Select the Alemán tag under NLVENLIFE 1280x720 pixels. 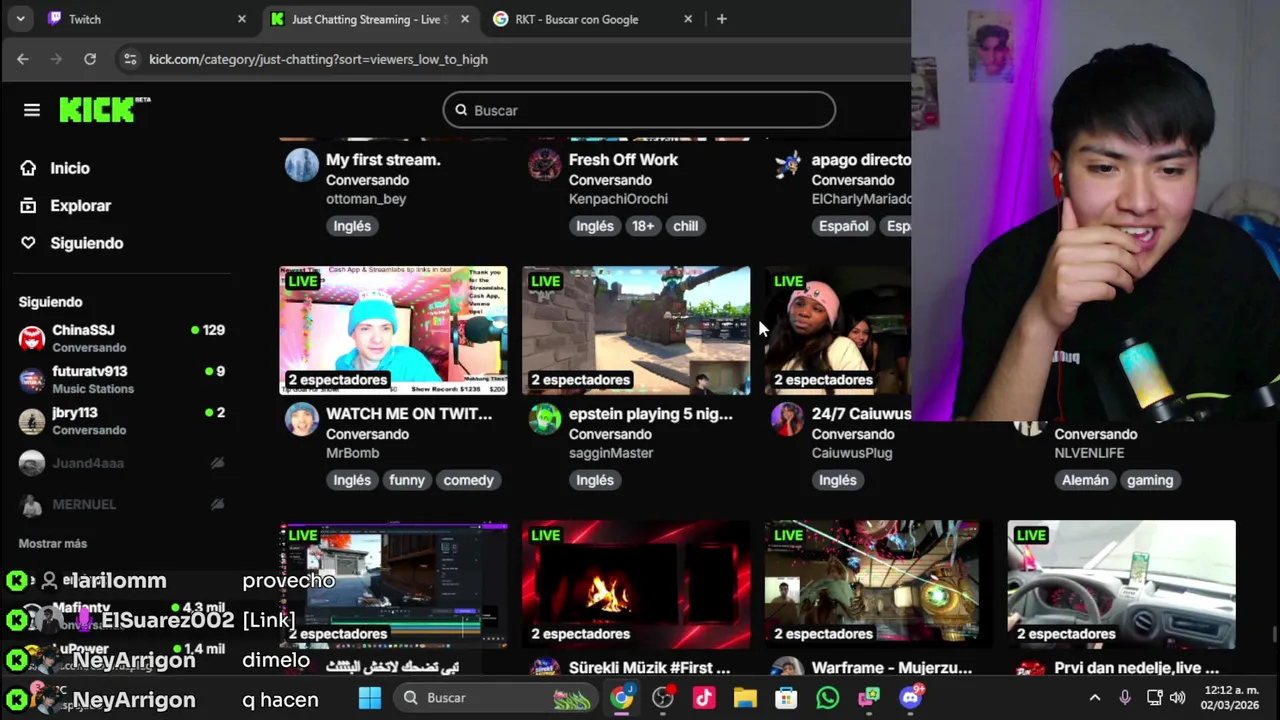point(1085,480)
